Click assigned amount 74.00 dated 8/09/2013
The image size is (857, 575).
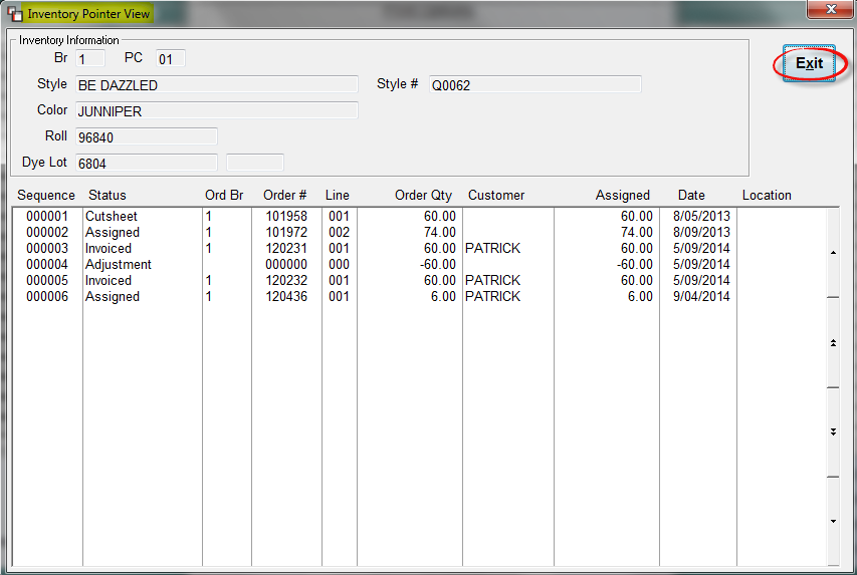click(636, 232)
